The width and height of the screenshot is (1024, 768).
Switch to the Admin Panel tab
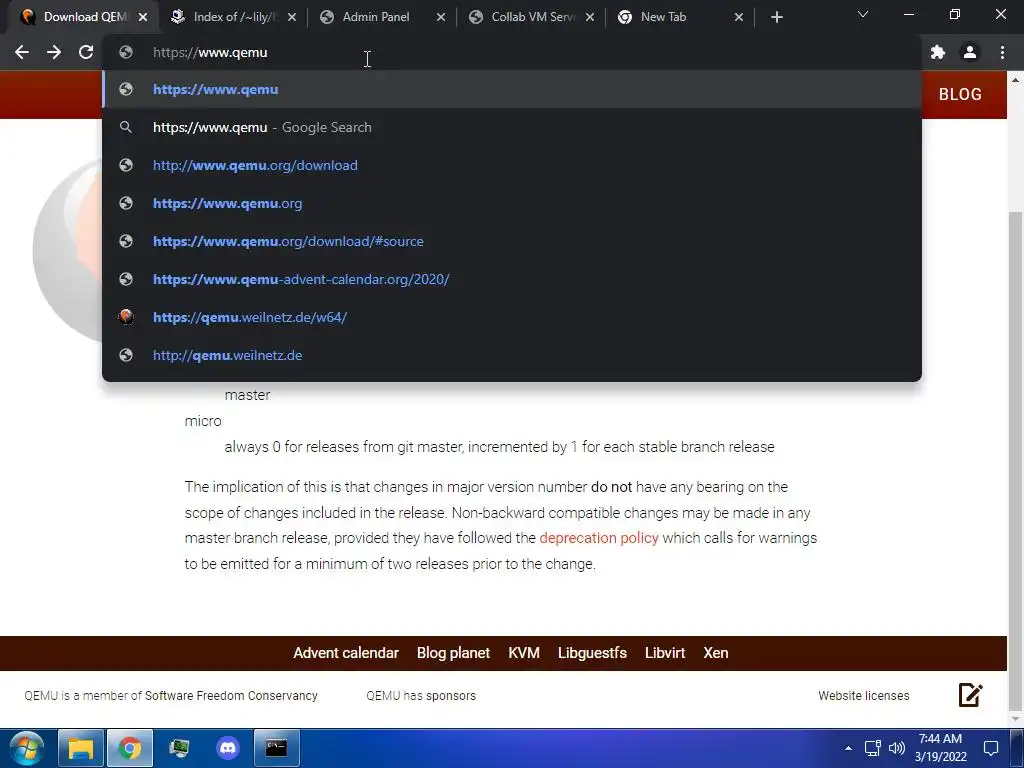pyautogui.click(x=382, y=17)
